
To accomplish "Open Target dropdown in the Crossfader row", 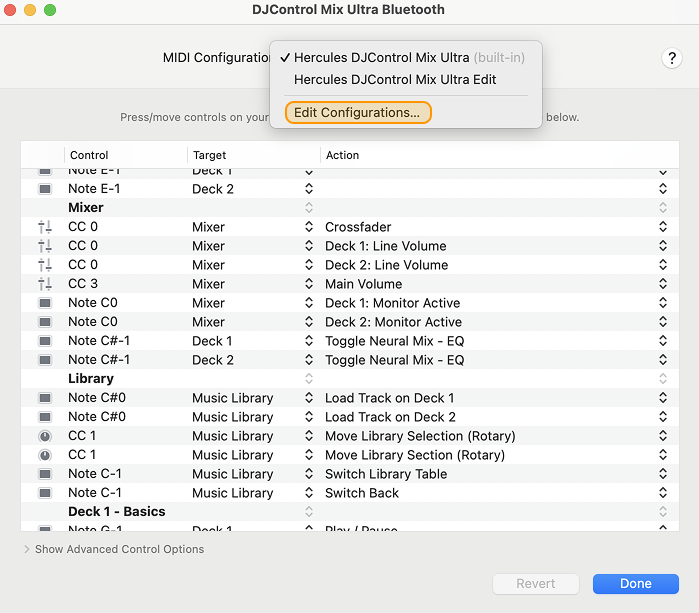I will coord(309,227).
